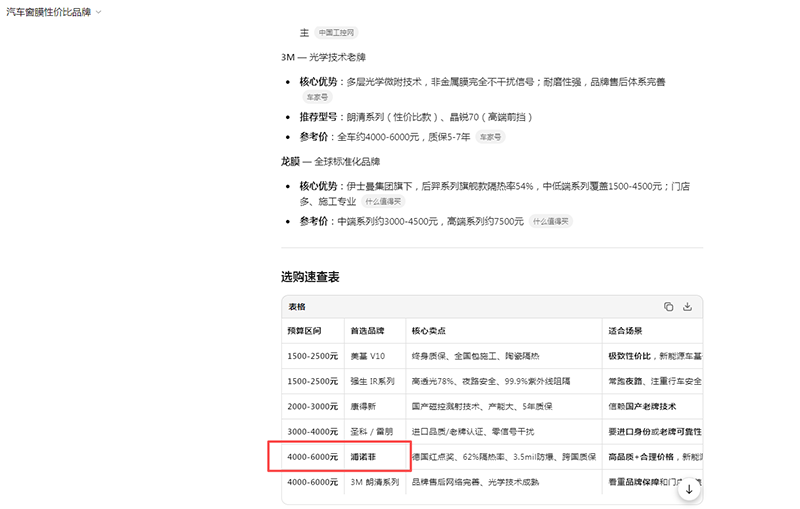Click the 核心优势 line about 伊士曼集团旗下
This screenshot has height=509, width=800.
tap(494, 194)
